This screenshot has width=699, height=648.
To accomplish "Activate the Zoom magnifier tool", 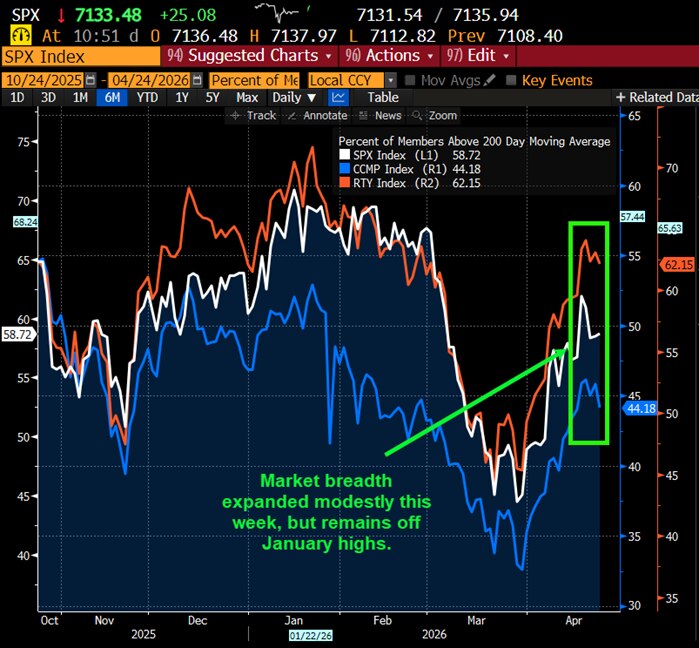I will [436, 116].
